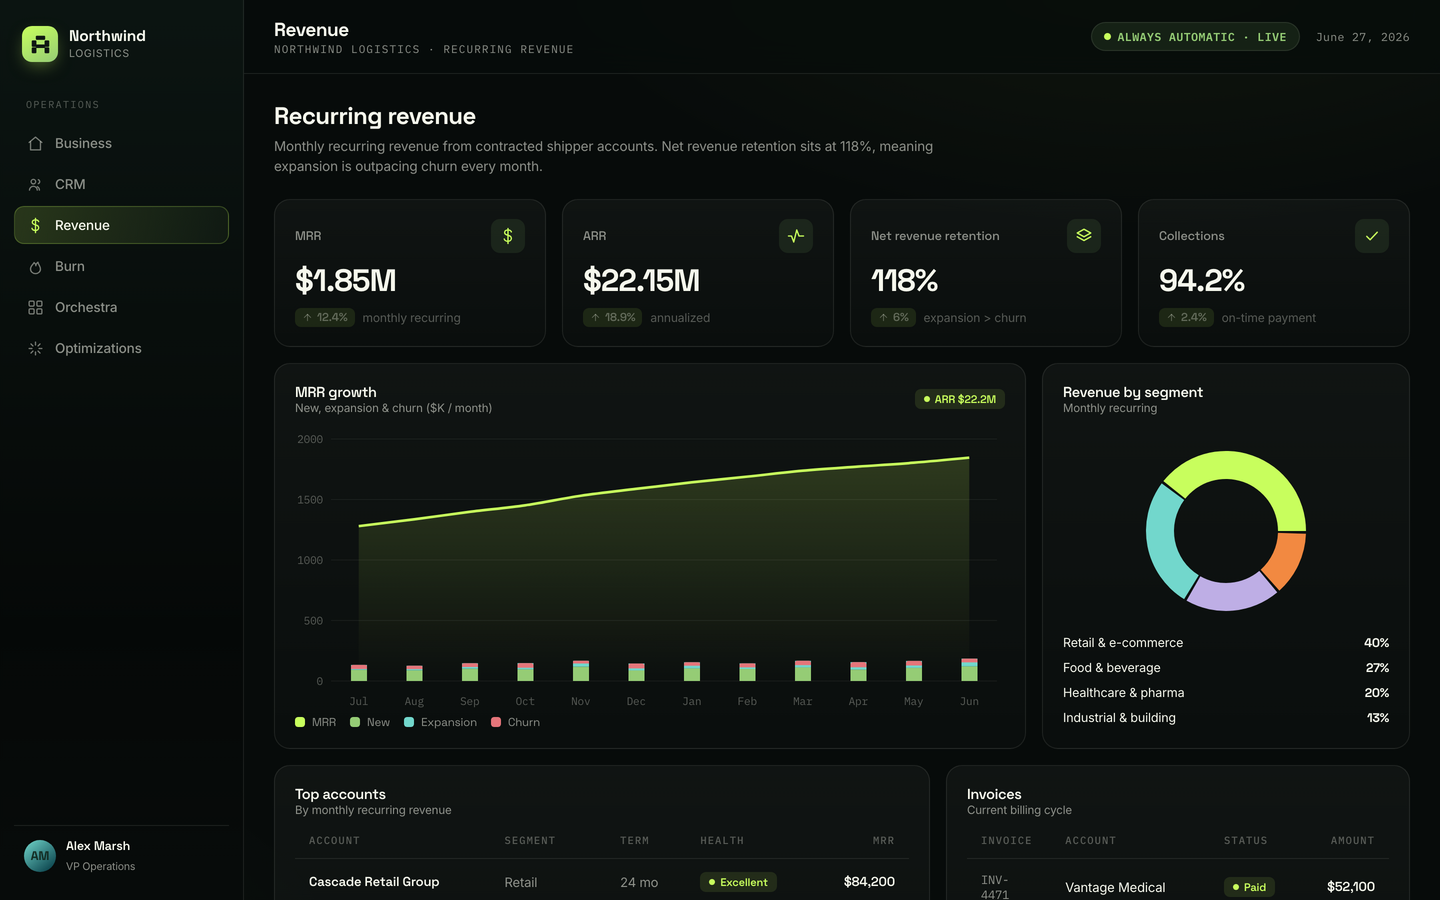Click the 118% retention value
Viewport: 1440px width, 900px height.
pos(904,281)
